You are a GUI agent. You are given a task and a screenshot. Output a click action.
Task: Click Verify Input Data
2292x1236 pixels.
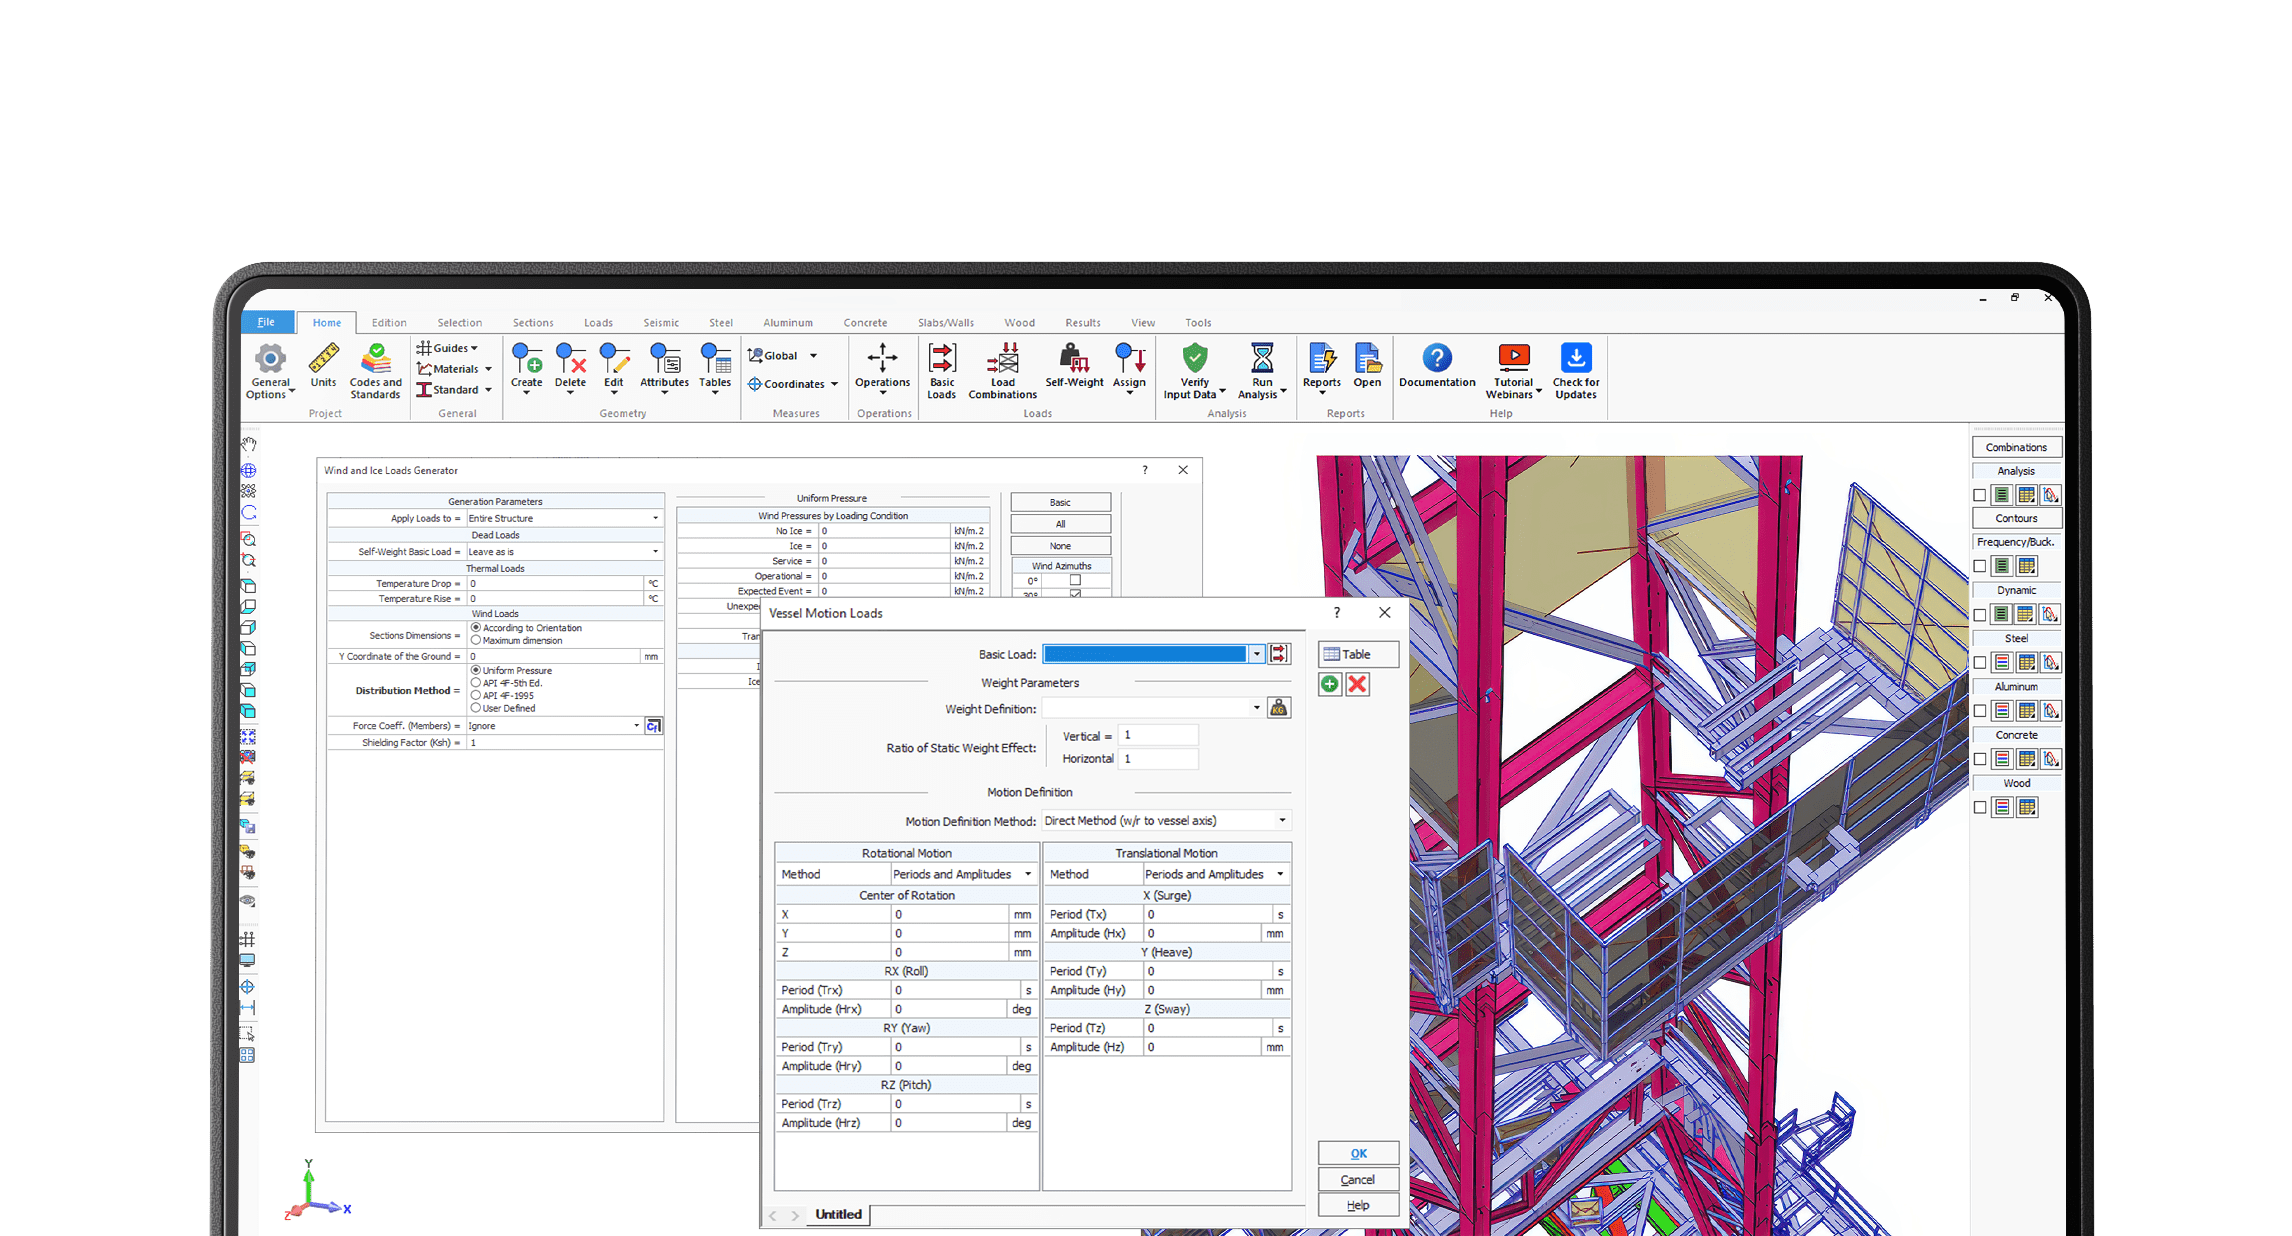tap(1194, 371)
